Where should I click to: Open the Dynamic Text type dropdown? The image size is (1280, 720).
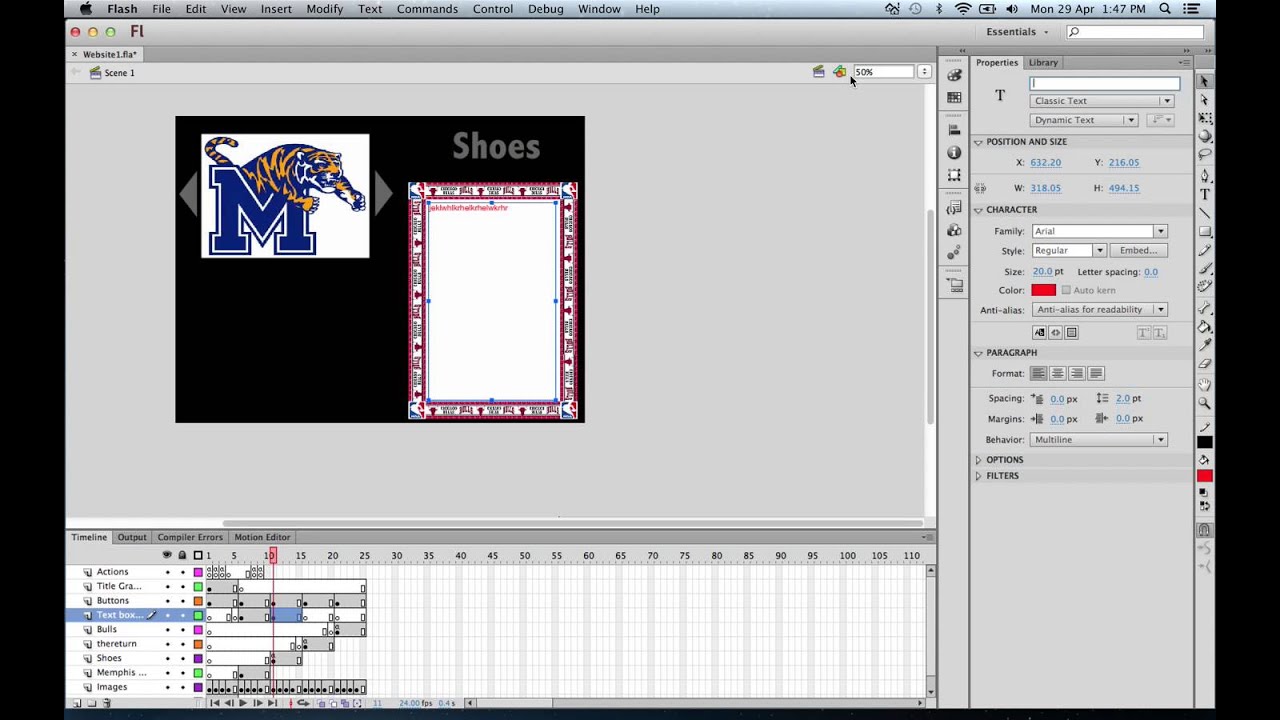pos(1084,120)
